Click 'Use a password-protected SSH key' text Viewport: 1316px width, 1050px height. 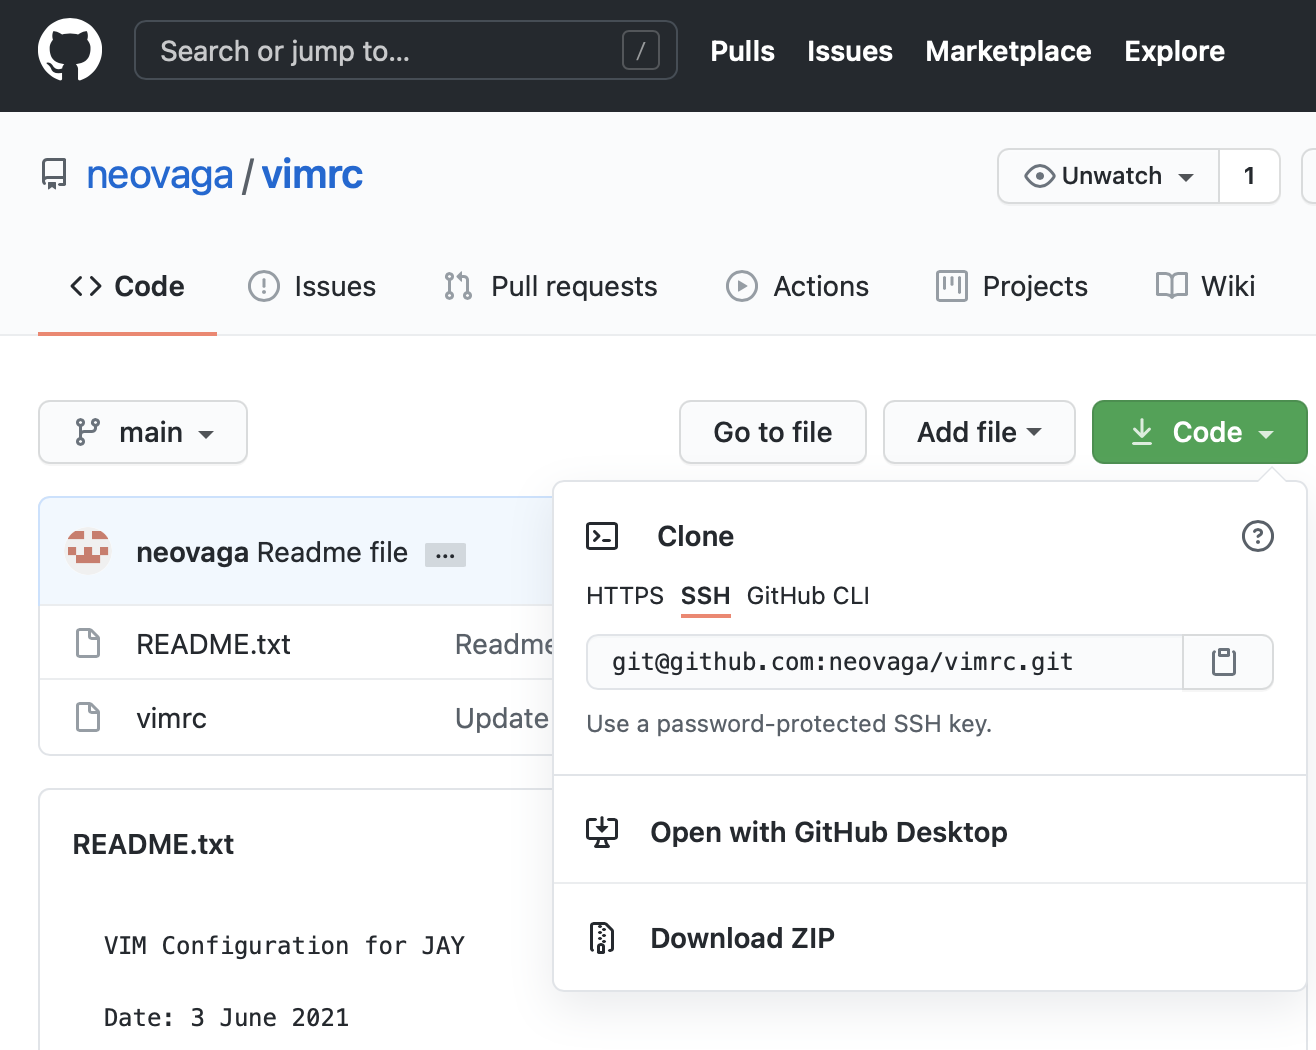[789, 724]
